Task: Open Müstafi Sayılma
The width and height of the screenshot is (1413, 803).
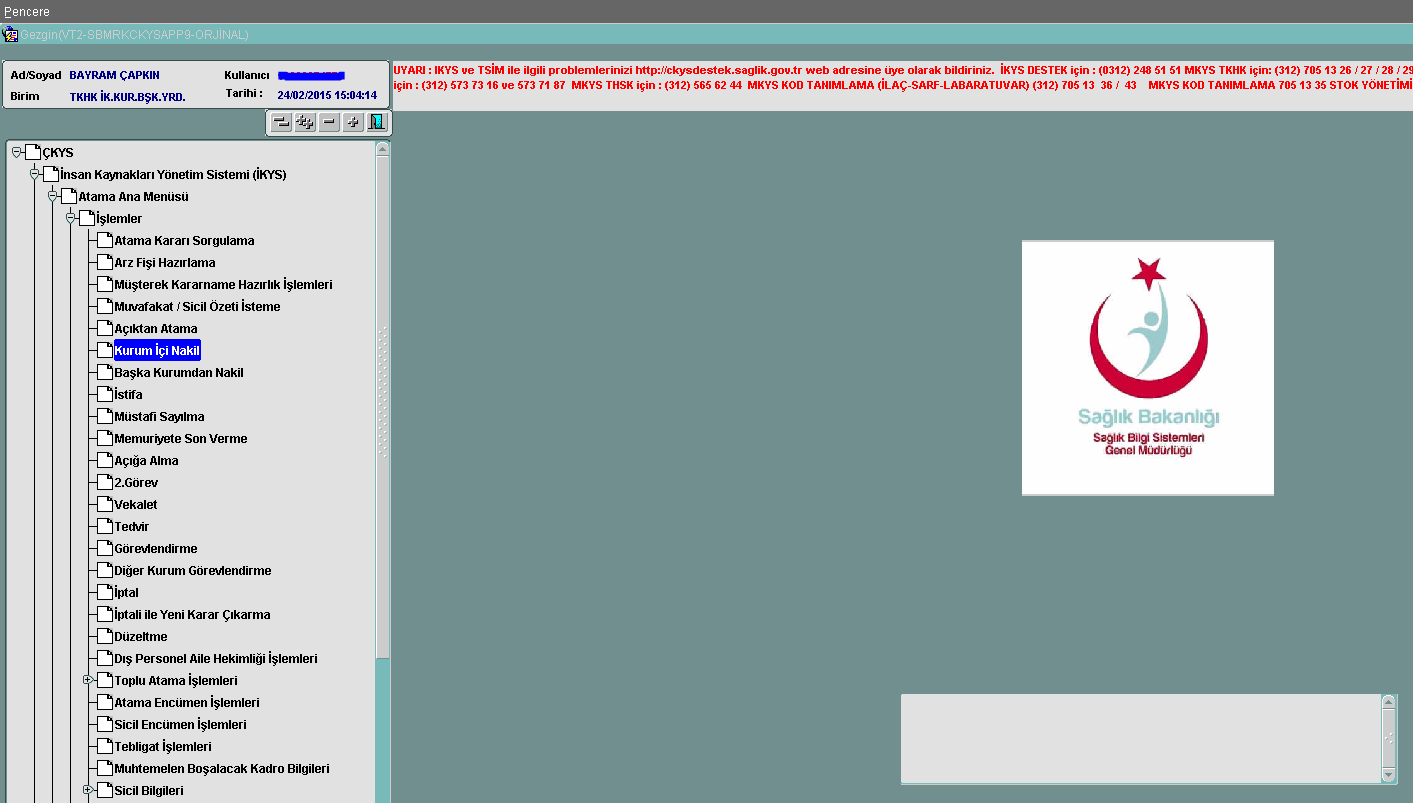Action: point(159,417)
